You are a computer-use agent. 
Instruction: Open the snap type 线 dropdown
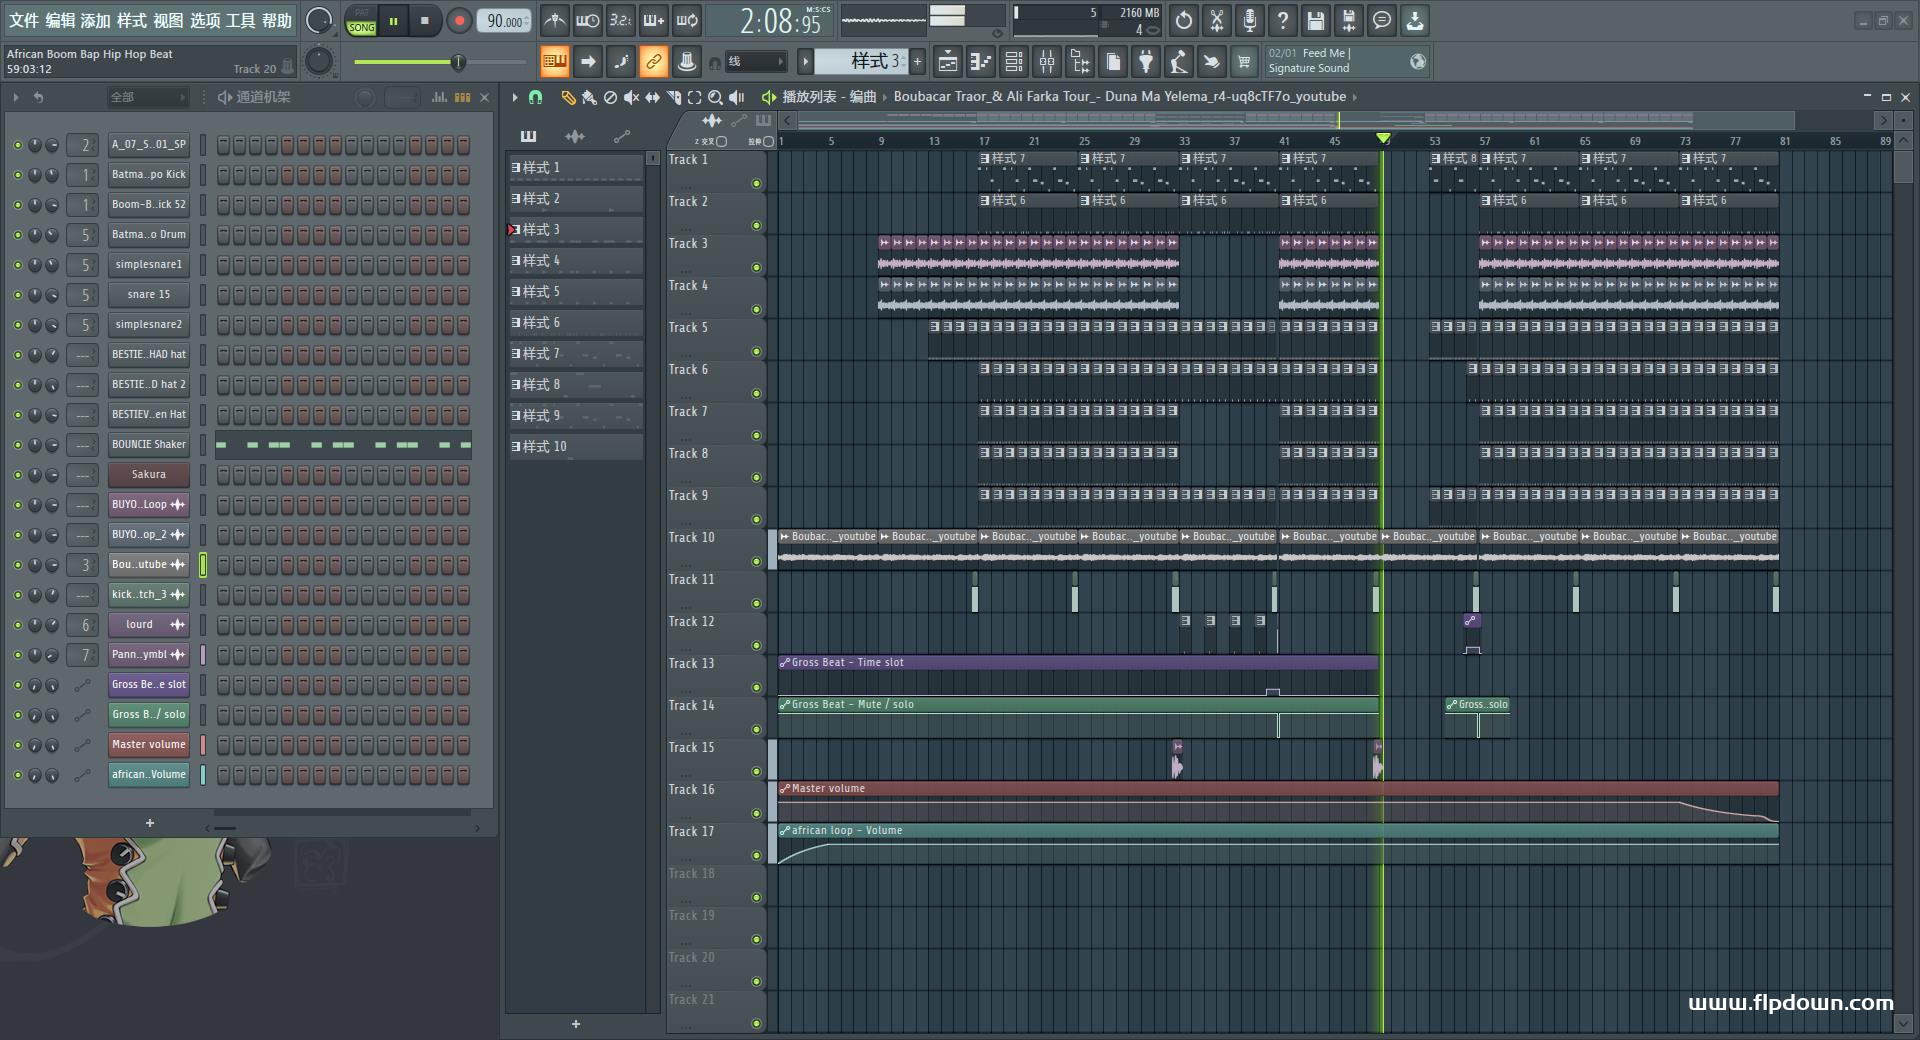coord(755,62)
